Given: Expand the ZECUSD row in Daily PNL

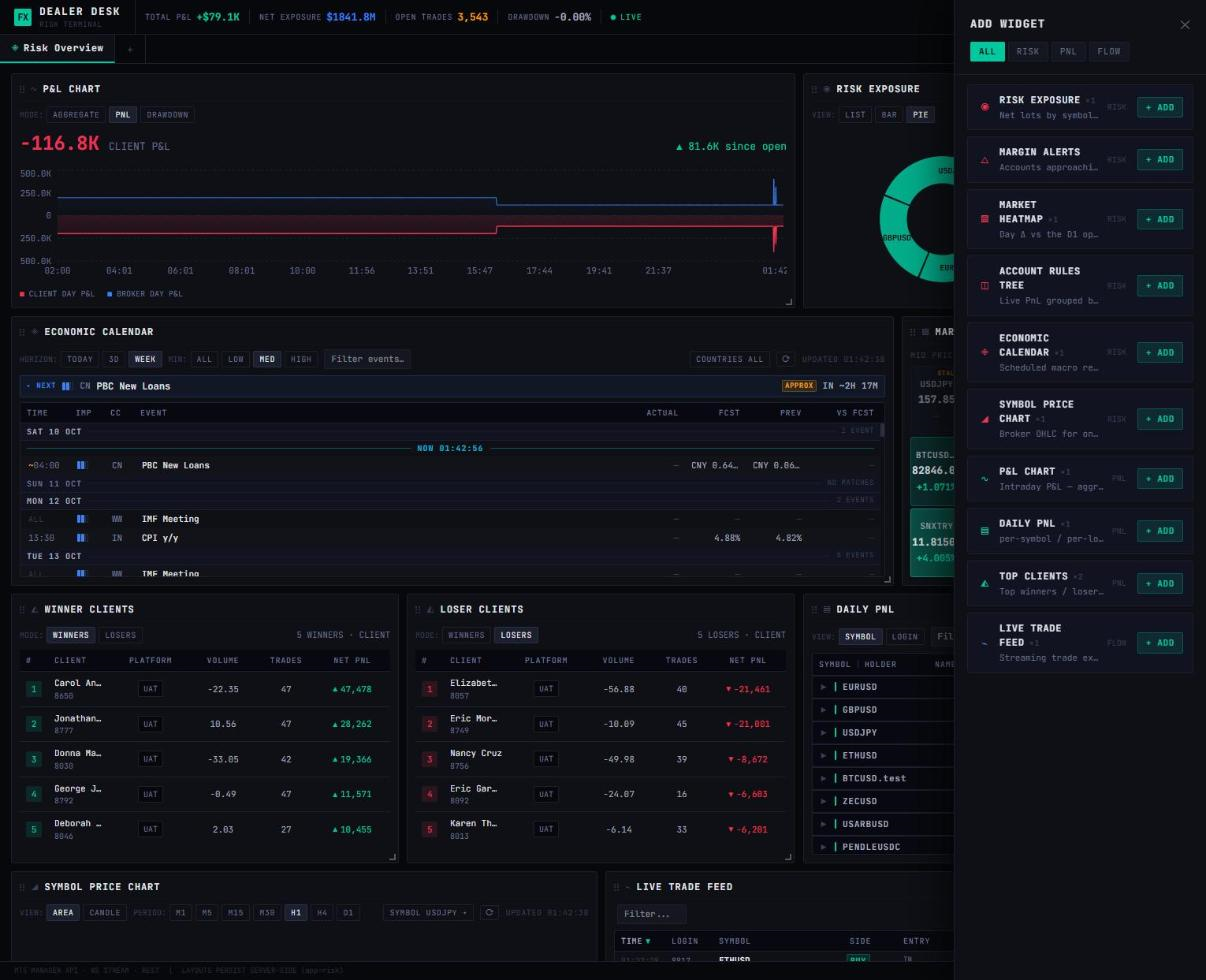Looking at the screenshot, I should [x=823, y=801].
